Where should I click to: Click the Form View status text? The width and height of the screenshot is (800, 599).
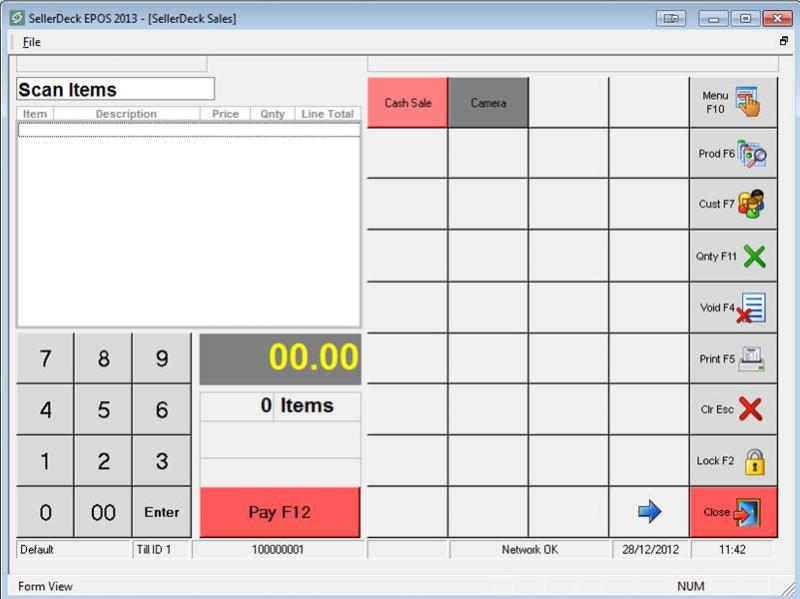[45, 586]
